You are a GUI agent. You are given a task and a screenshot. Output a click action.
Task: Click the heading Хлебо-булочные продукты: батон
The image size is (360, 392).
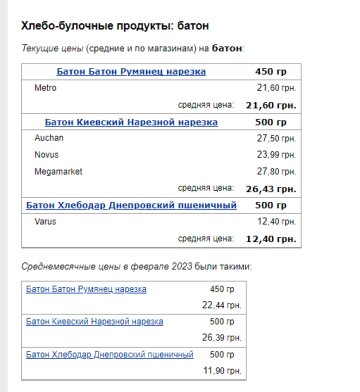pos(115,26)
